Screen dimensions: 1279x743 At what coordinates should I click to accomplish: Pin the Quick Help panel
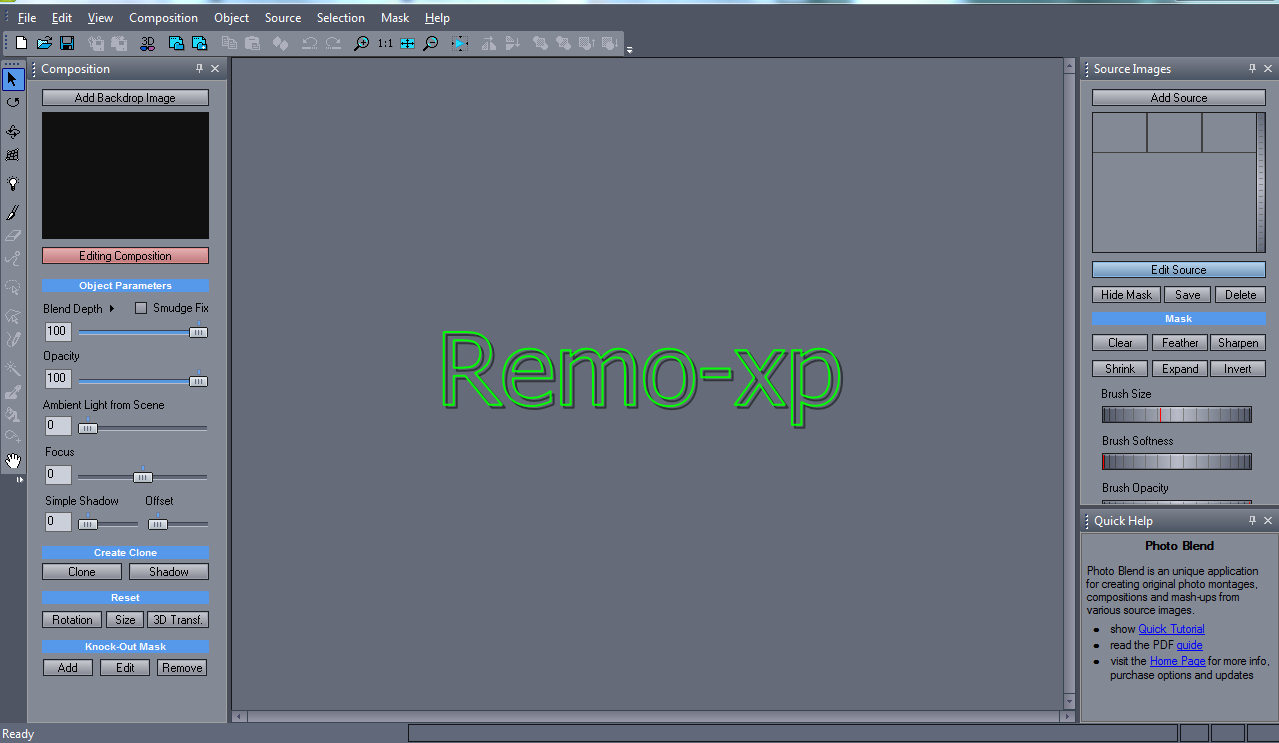[x=1252, y=521]
